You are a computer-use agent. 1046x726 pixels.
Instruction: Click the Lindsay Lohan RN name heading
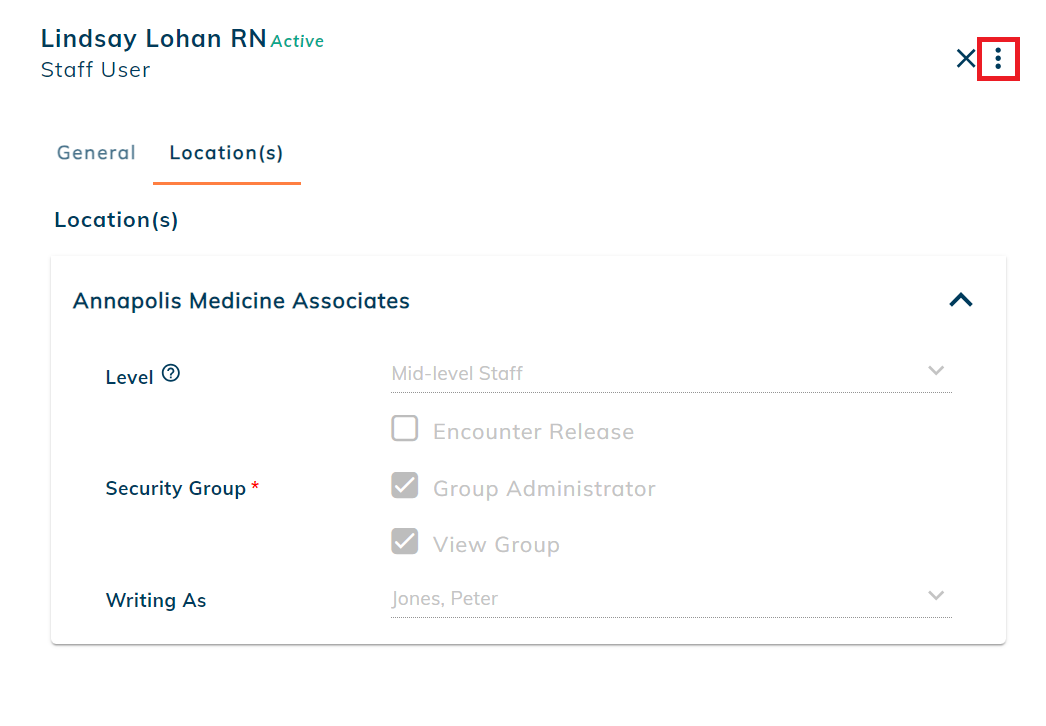click(x=153, y=39)
